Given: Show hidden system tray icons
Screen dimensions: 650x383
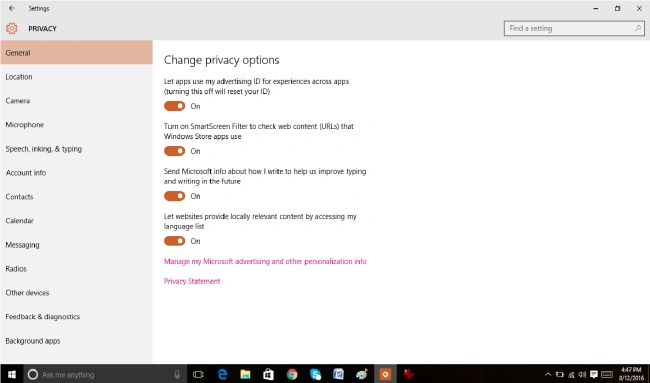Looking at the screenshot, I should point(548,374).
